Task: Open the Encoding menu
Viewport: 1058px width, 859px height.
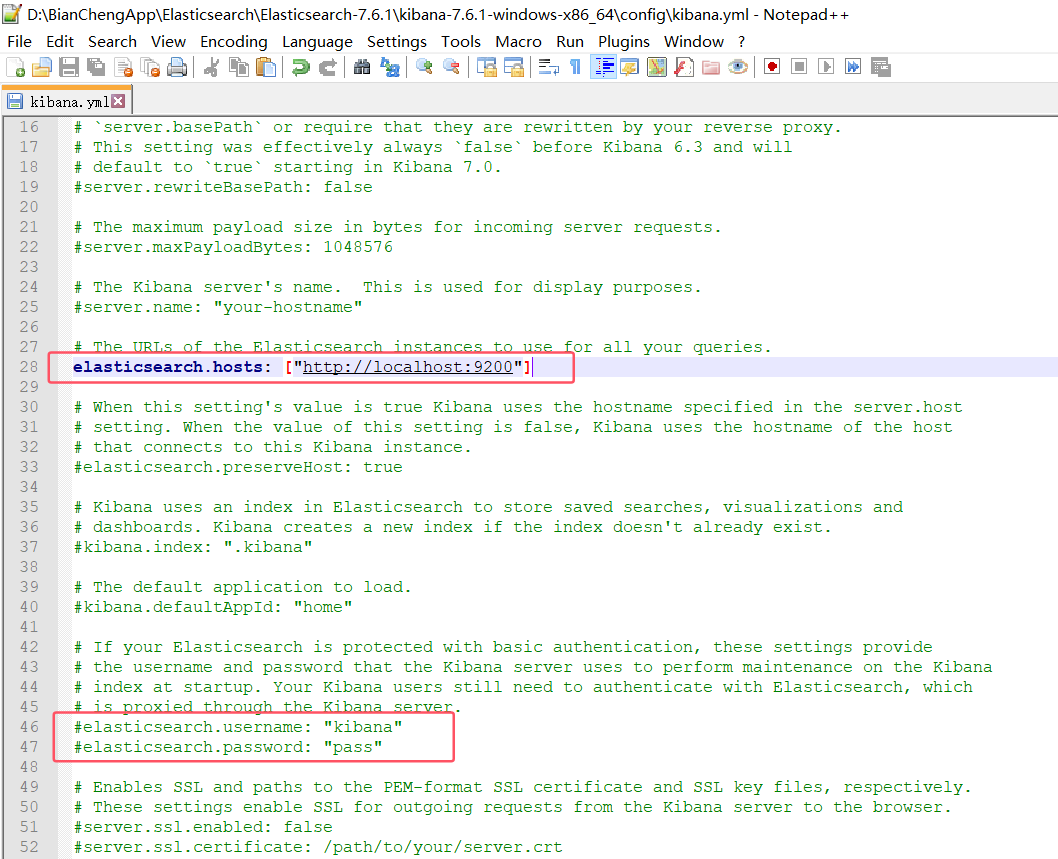Action: (x=233, y=42)
